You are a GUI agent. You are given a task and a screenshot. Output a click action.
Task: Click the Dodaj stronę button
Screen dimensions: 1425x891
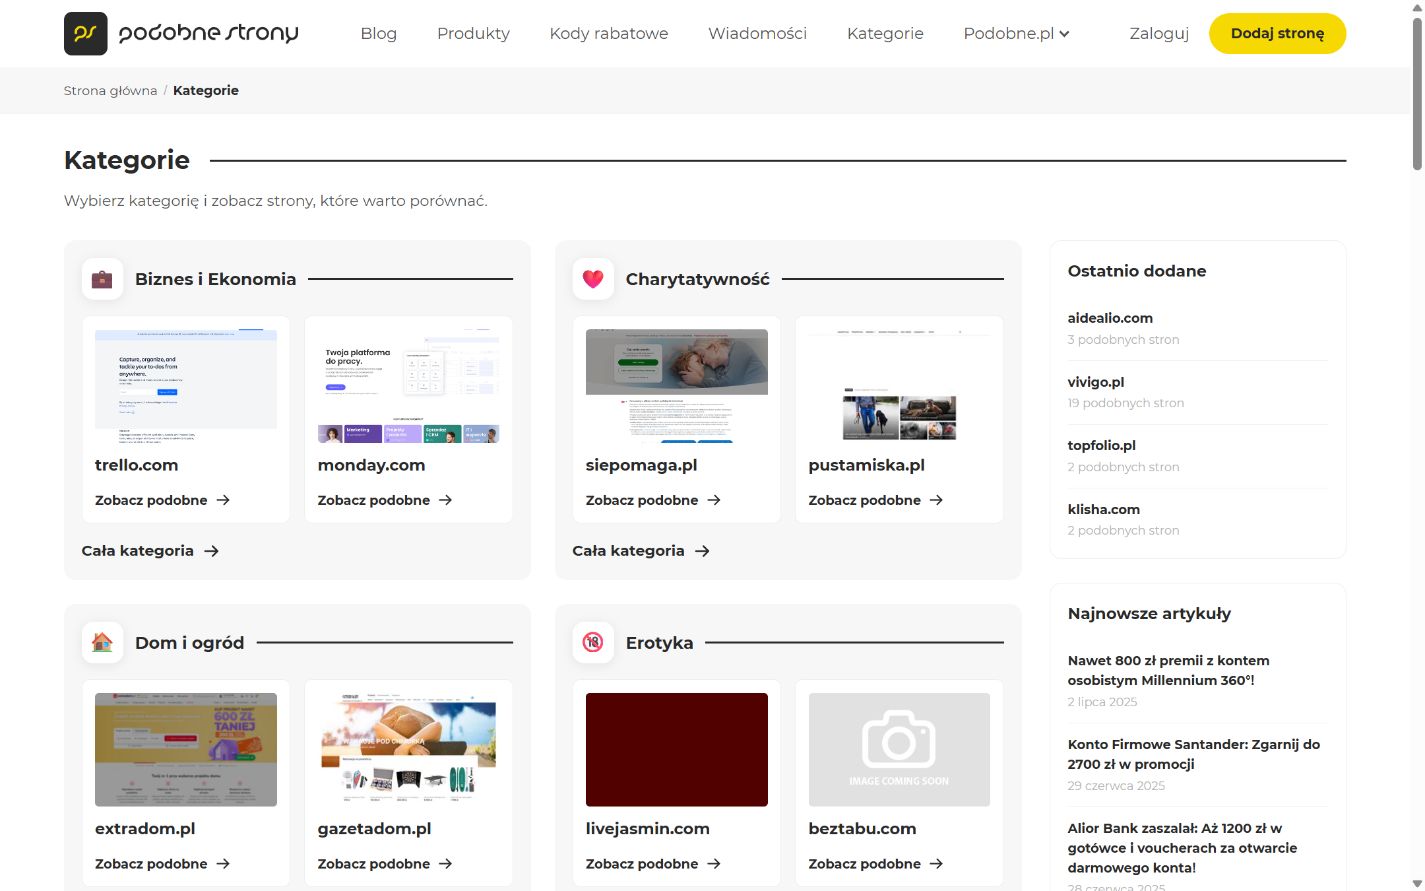tap(1277, 33)
